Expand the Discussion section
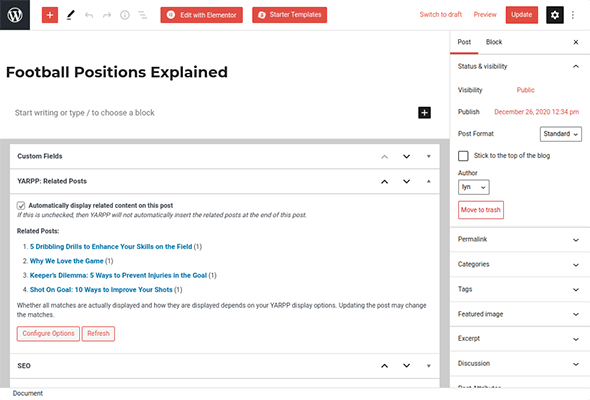Image resolution: width=590 pixels, height=400 pixels. click(520, 363)
